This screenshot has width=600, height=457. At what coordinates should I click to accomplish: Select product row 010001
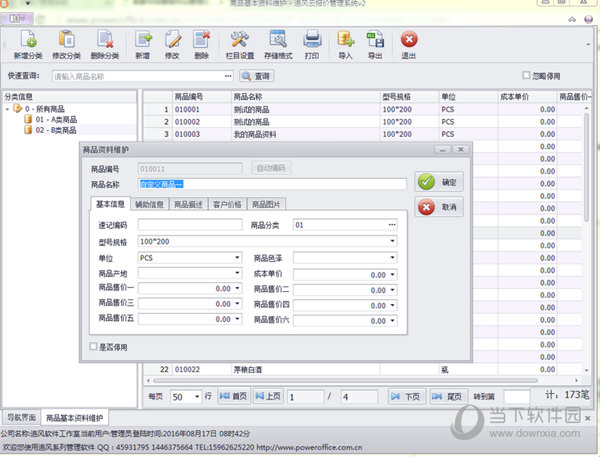tap(362, 109)
